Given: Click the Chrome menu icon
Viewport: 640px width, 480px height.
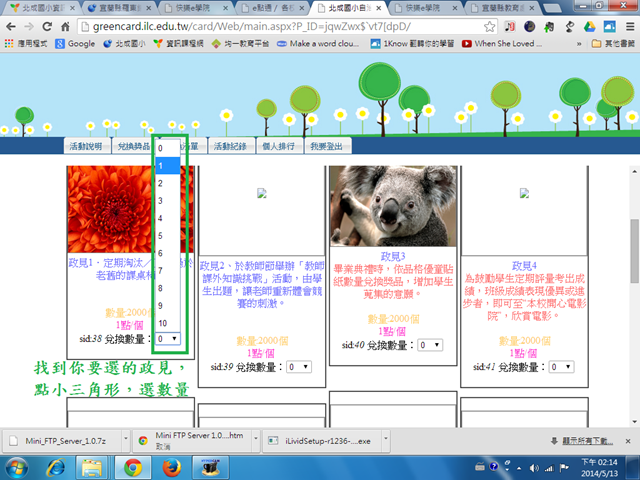Looking at the screenshot, I should click(x=627, y=28).
